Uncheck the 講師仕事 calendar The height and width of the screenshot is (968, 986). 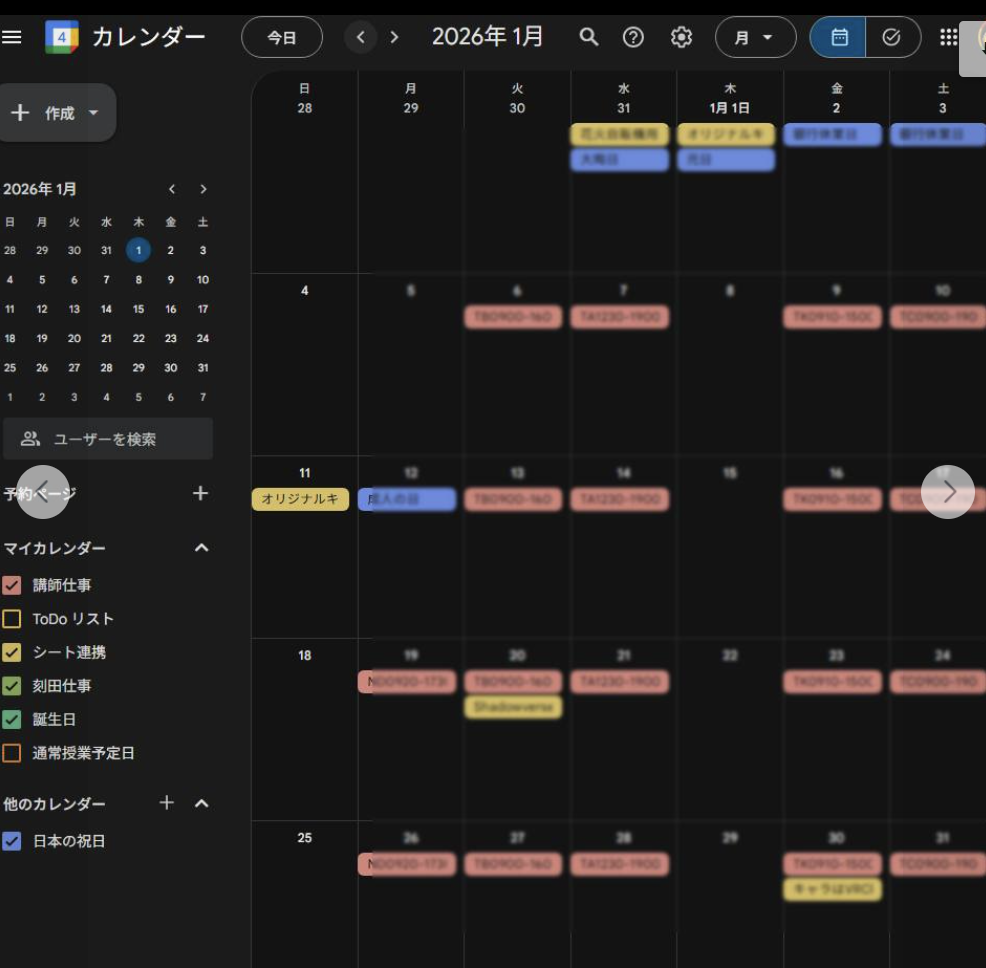[x=12, y=585]
